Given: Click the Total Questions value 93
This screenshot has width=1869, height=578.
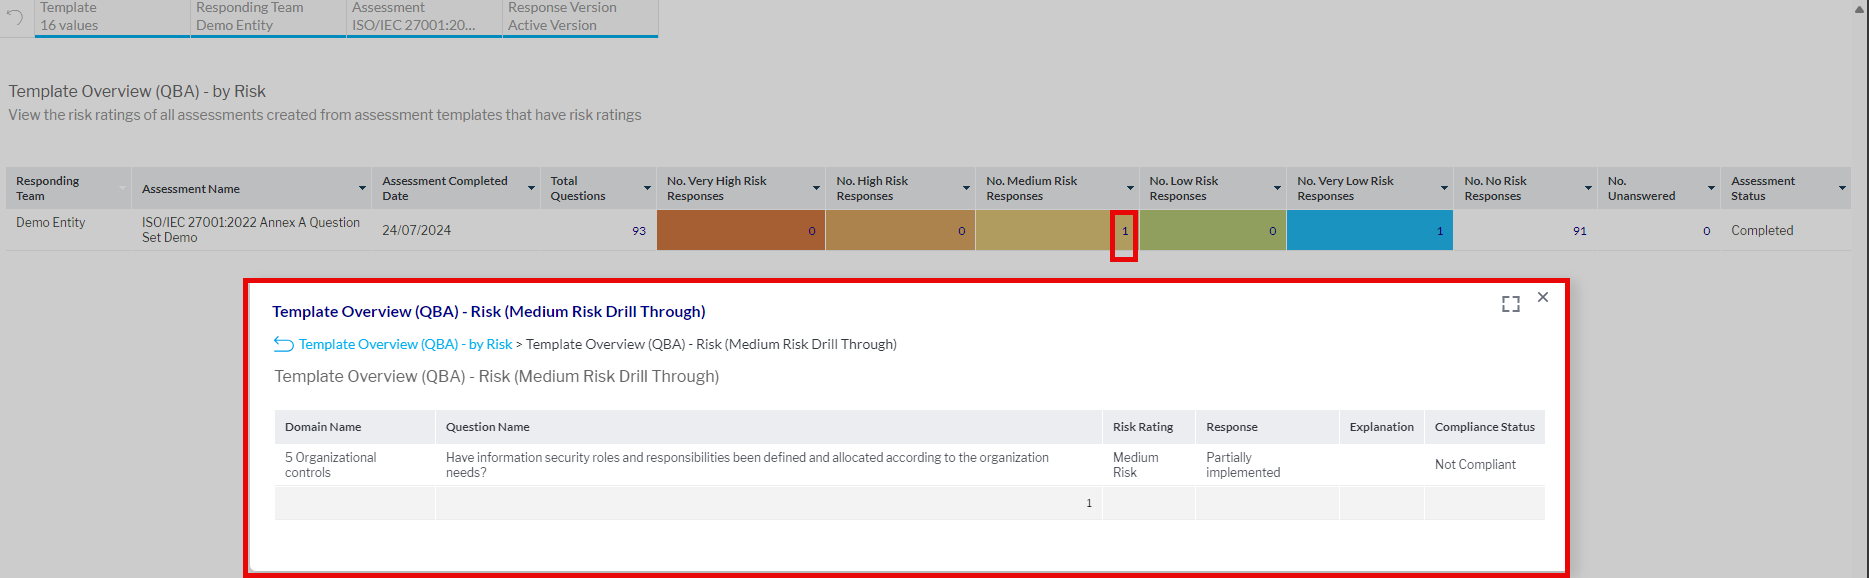Looking at the screenshot, I should point(639,231).
